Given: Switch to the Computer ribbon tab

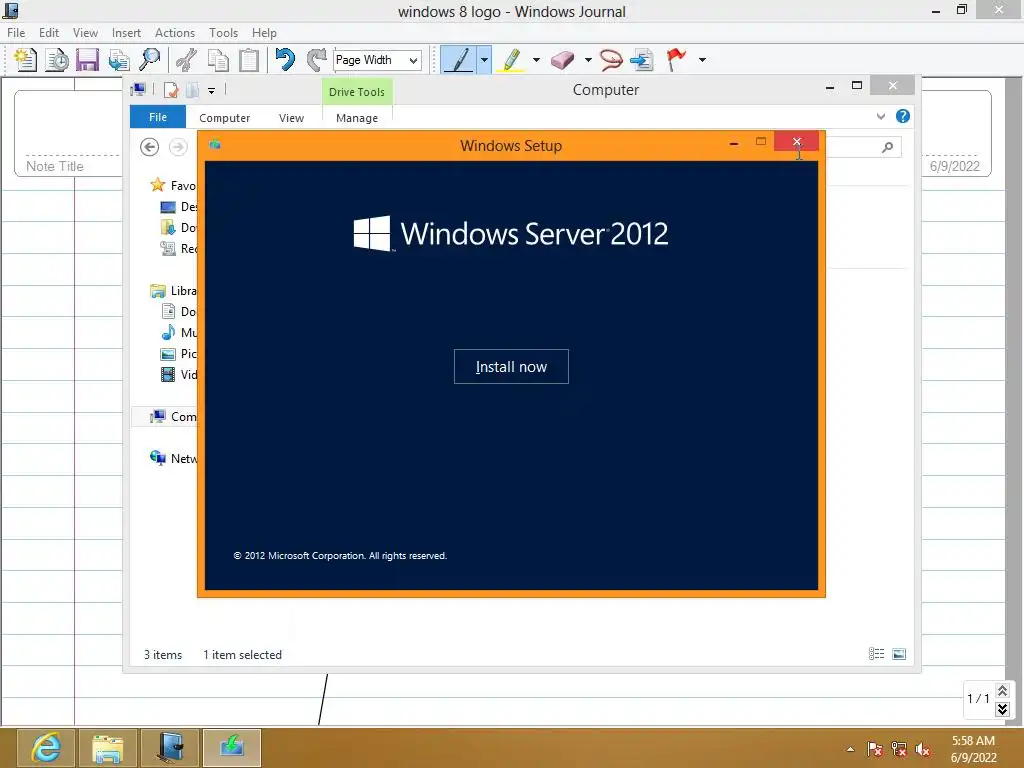Looking at the screenshot, I should 225,118.
